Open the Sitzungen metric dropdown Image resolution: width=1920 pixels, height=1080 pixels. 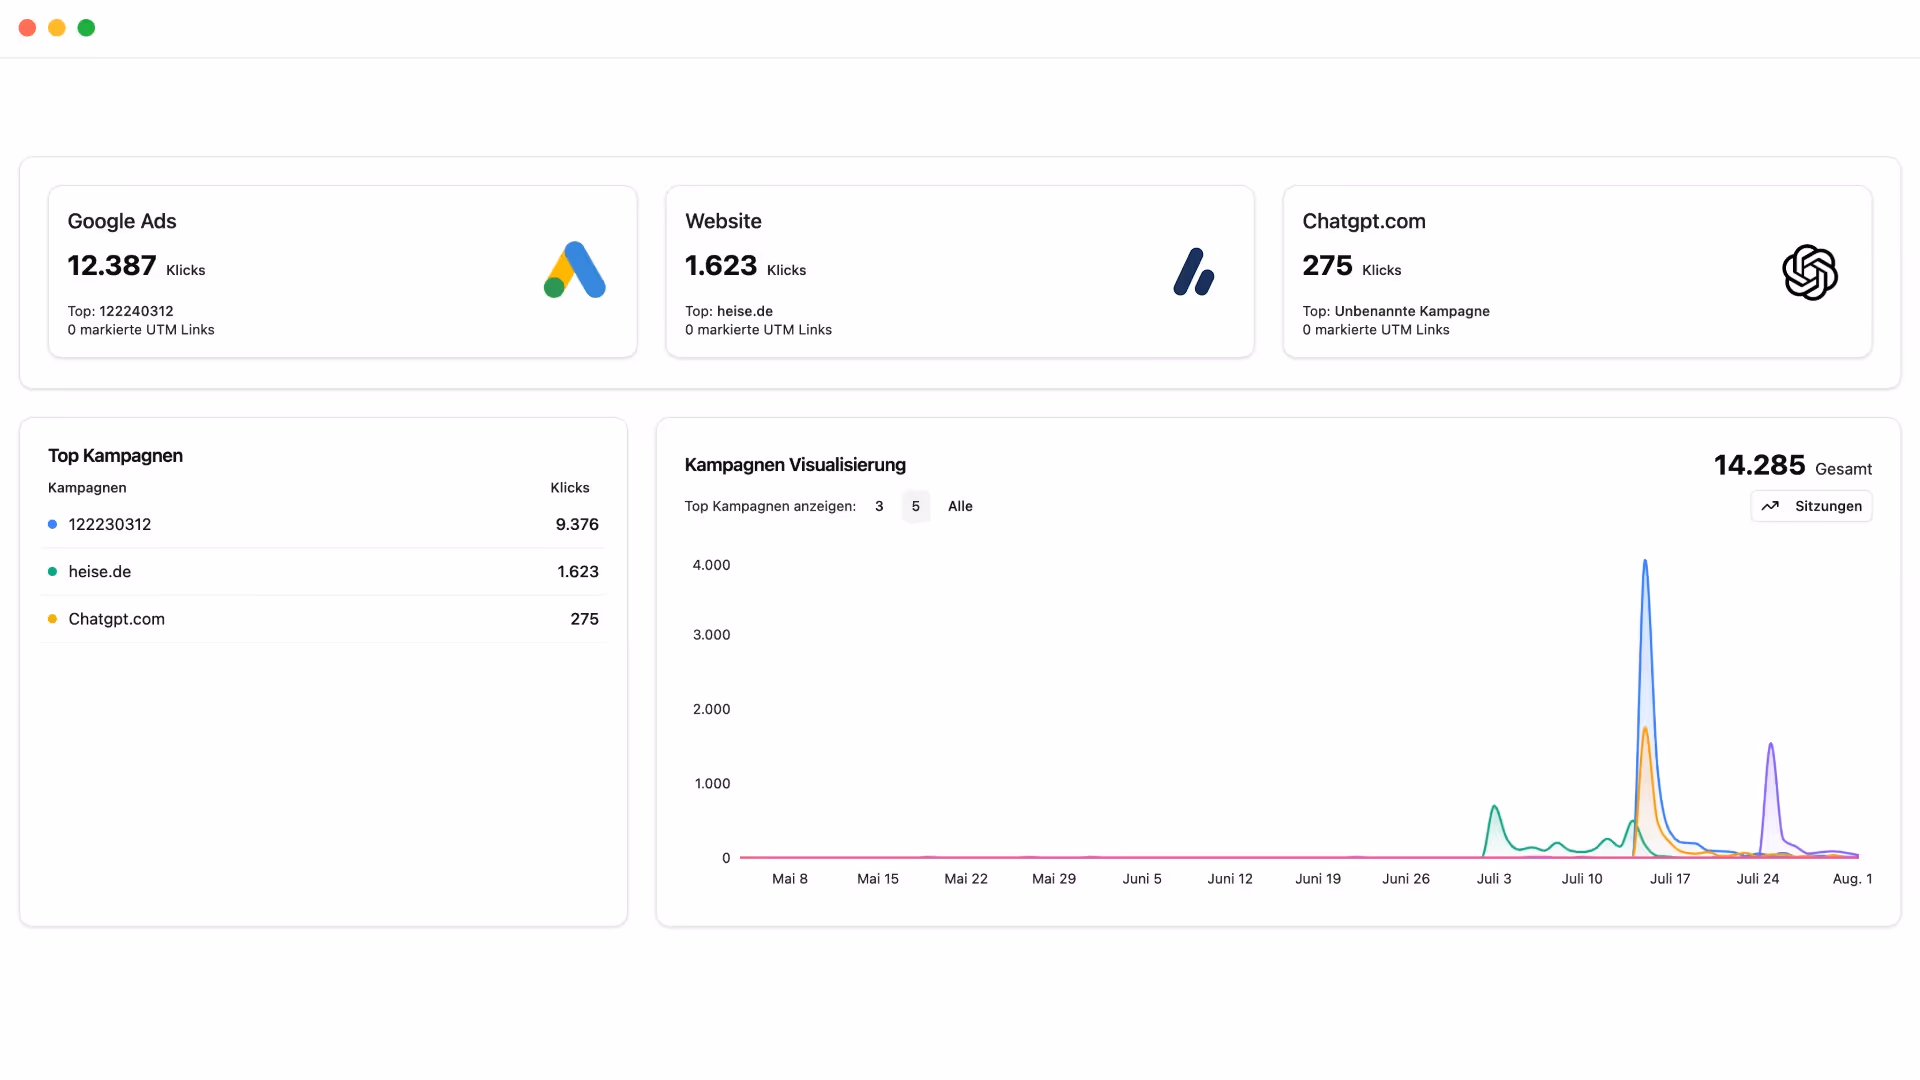pos(1811,506)
